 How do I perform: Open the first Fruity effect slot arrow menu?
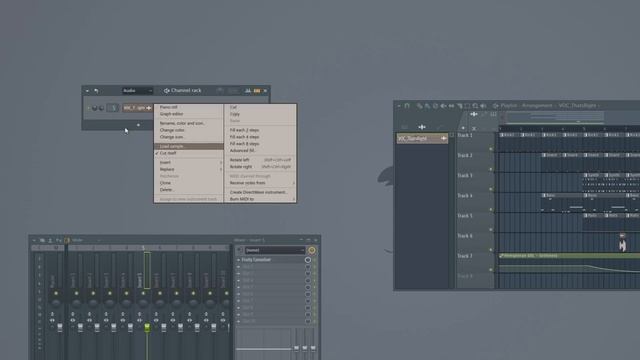[x=239, y=260]
